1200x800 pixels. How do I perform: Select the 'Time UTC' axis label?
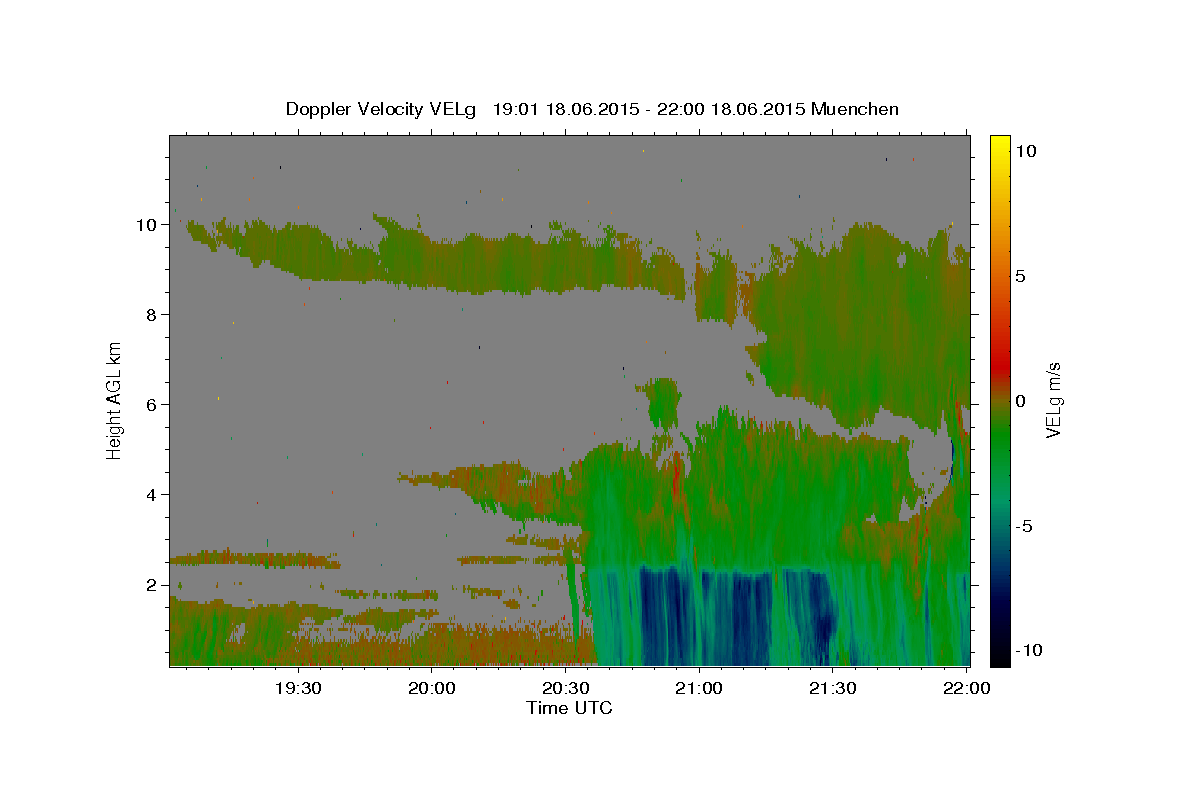569,708
